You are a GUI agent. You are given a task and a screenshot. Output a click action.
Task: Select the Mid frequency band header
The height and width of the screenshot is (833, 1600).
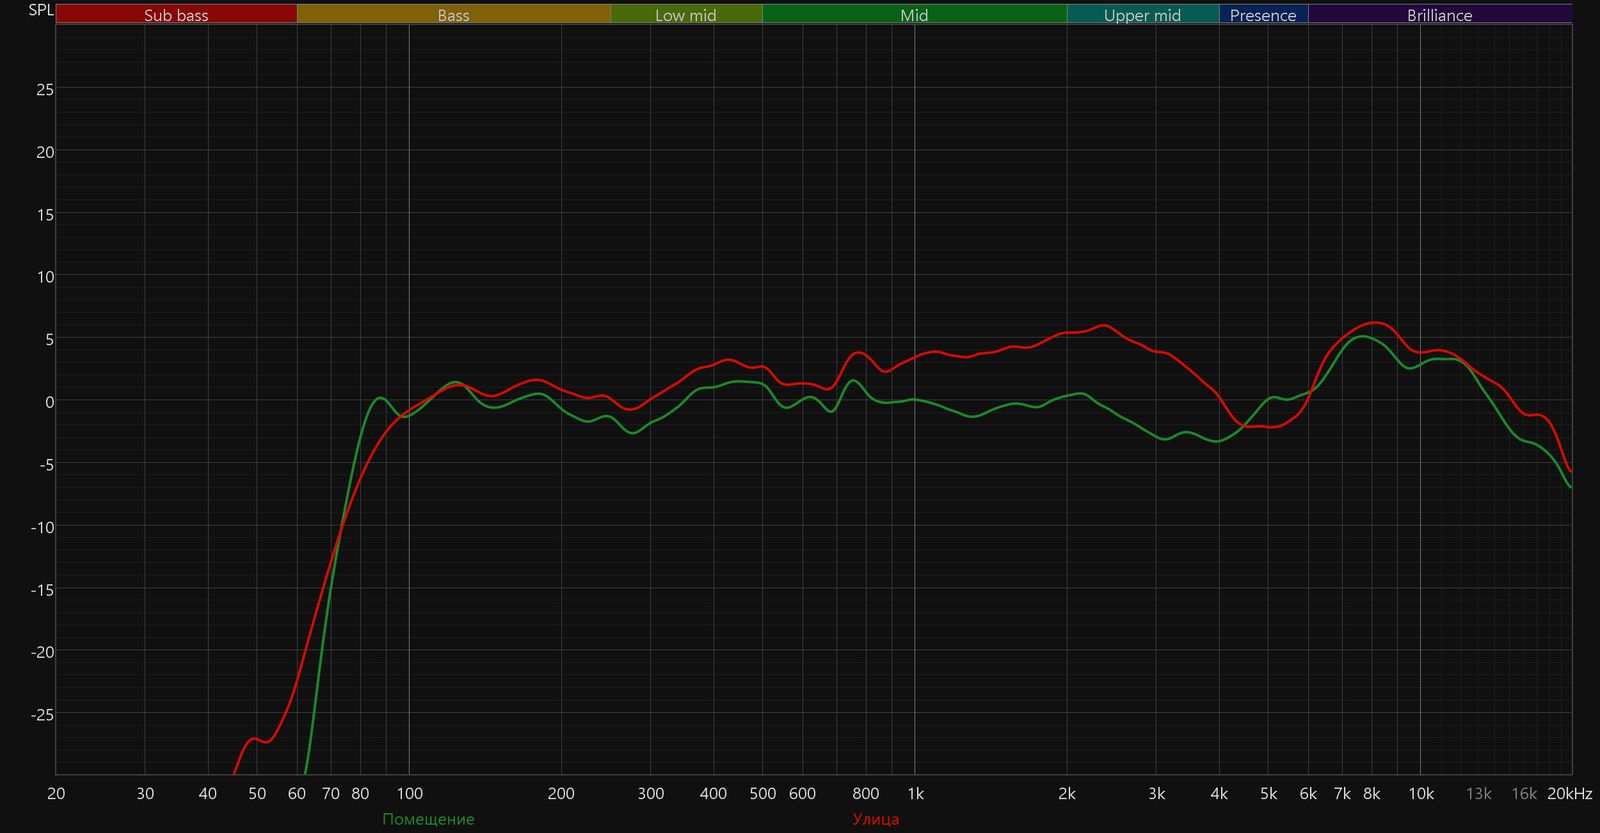[x=914, y=14]
